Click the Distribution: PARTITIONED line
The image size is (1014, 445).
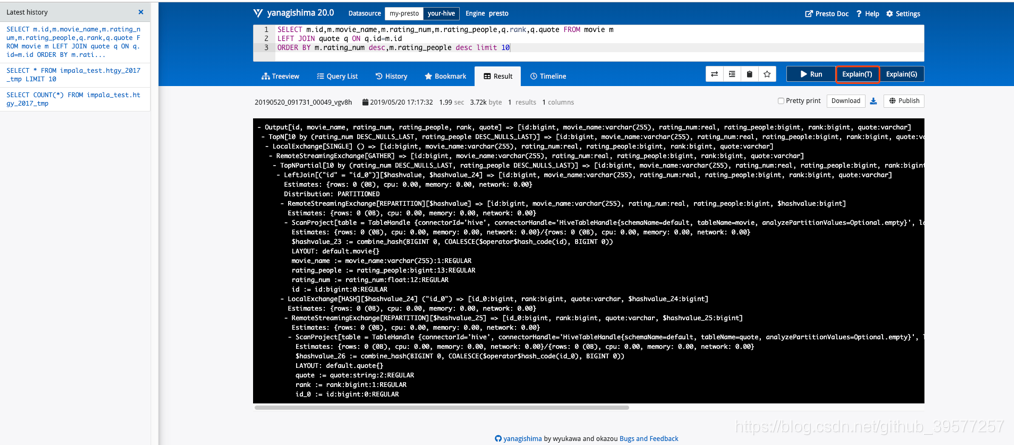(x=332, y=194)
